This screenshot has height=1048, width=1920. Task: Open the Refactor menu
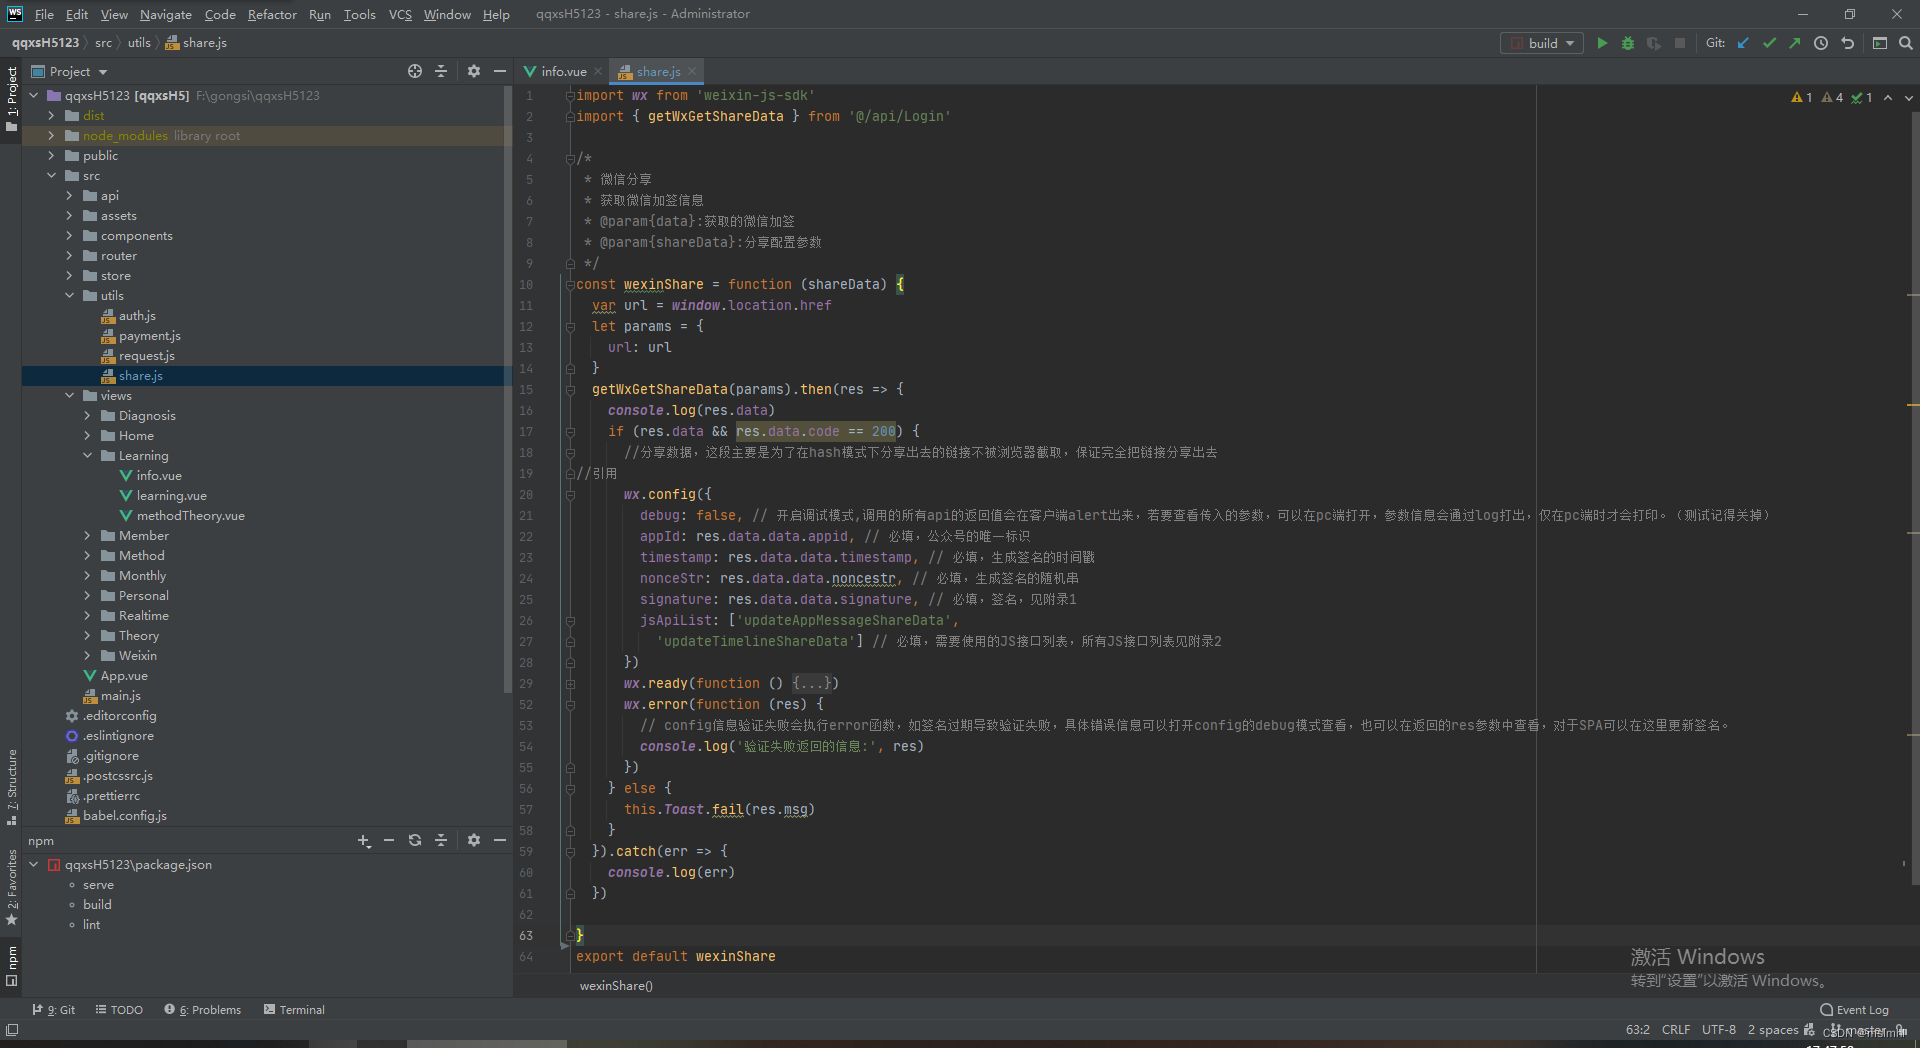tap(272, 14)
